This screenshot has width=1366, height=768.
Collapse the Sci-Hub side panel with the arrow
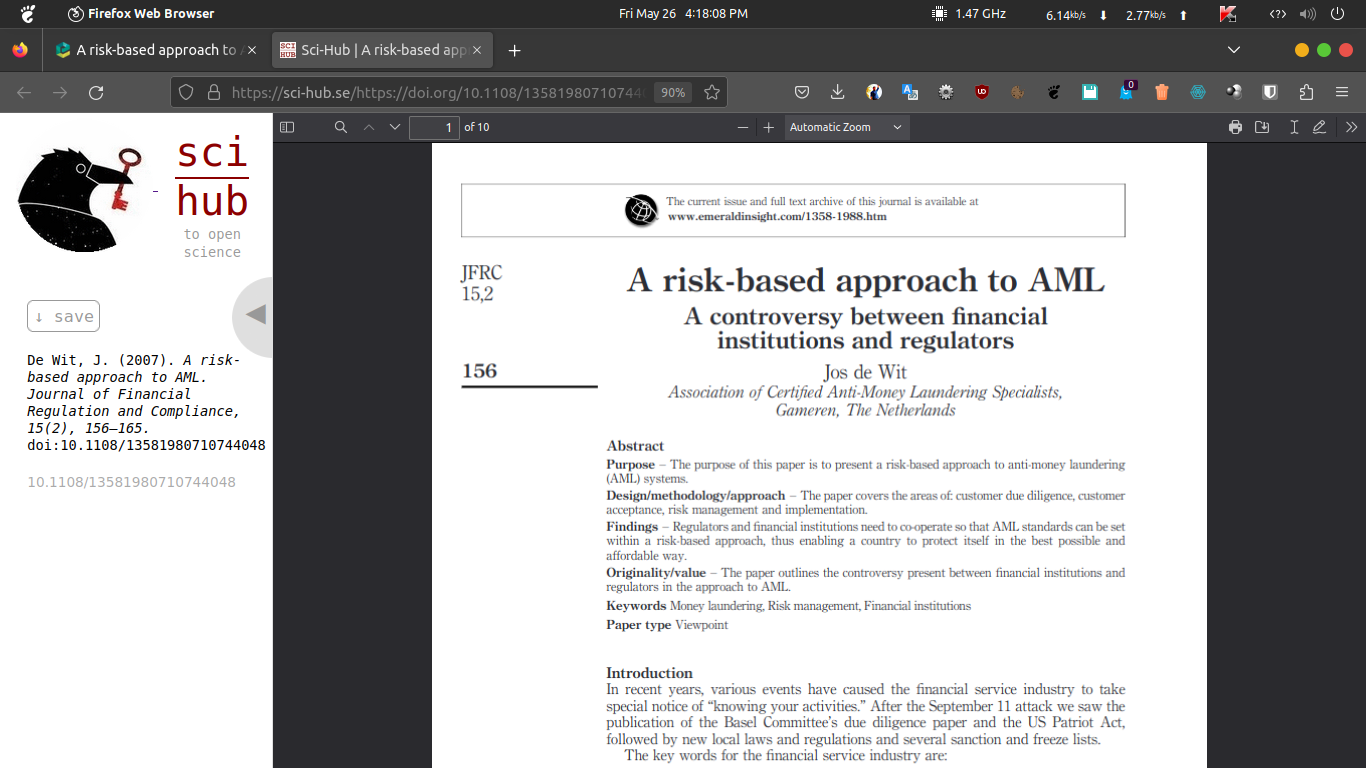256,316
